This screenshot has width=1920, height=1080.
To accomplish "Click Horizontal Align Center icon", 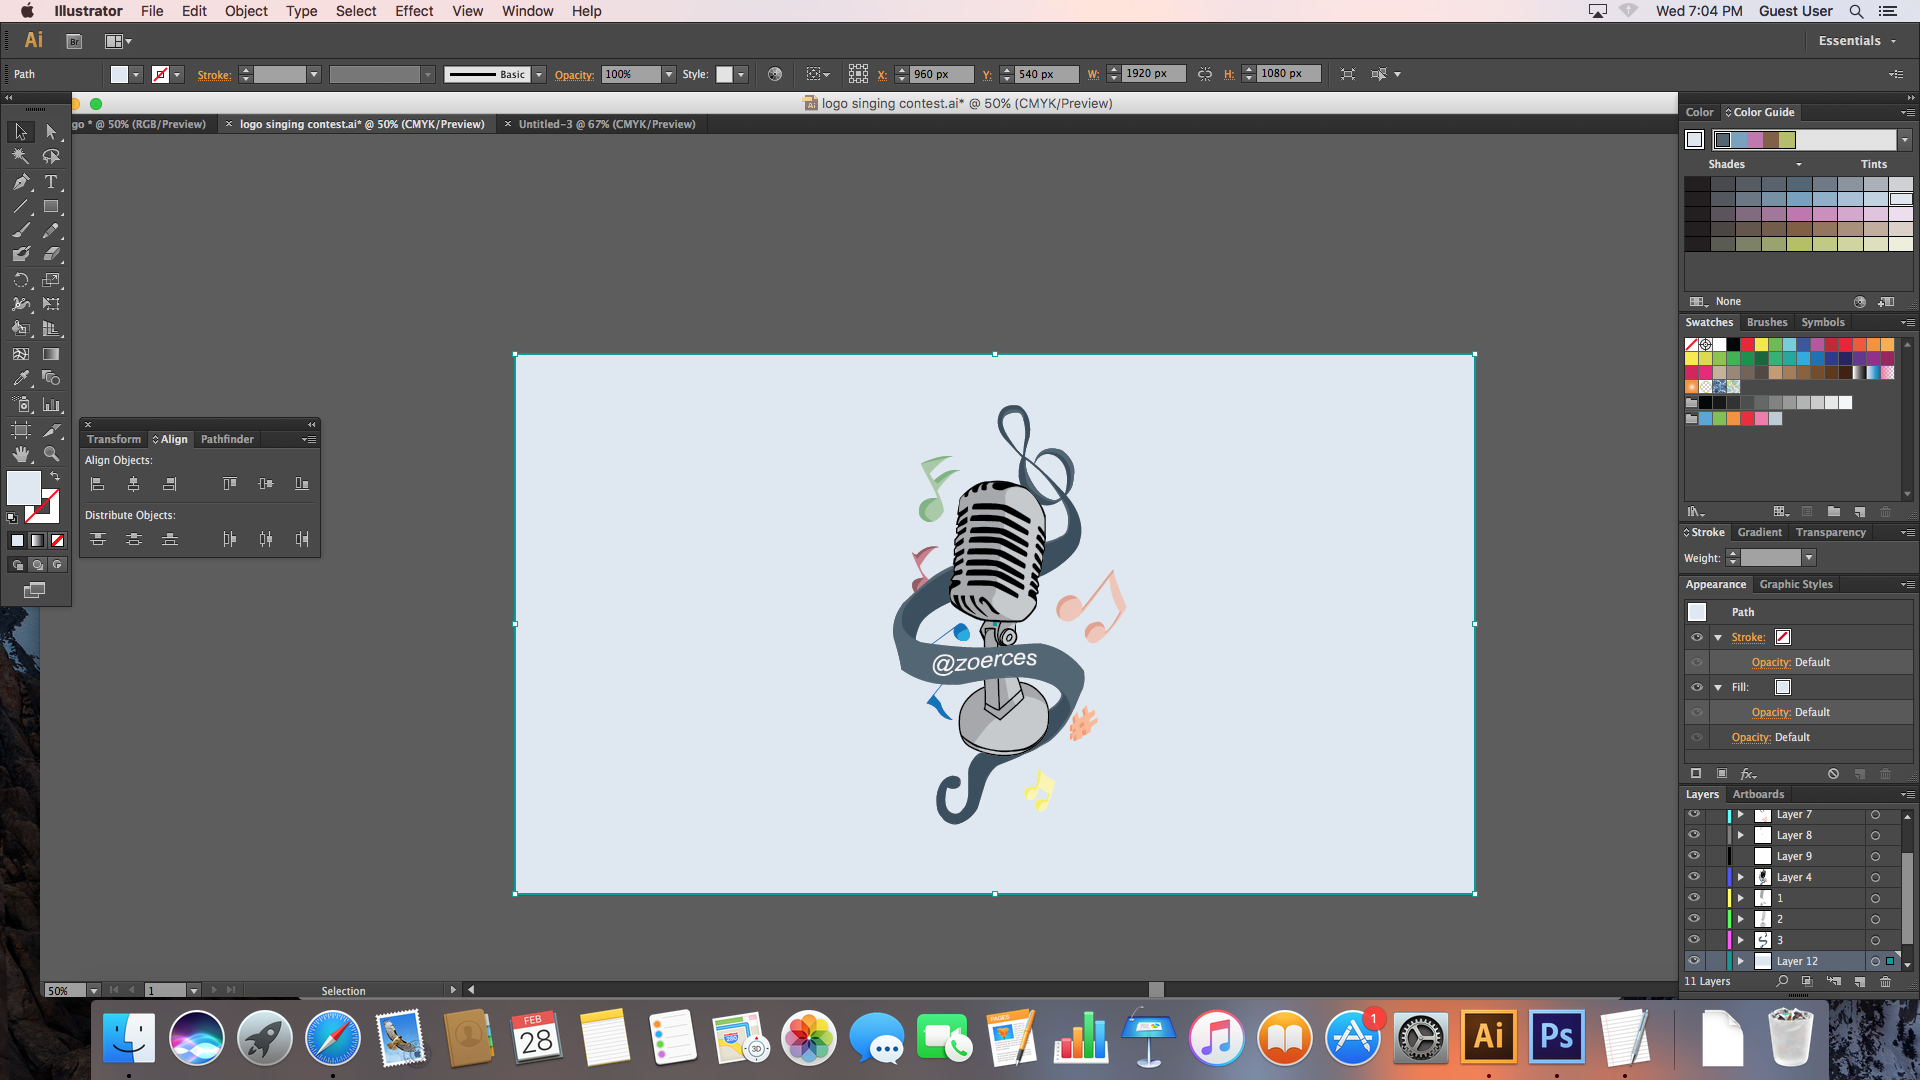I will pyautogui.click(x=133, y=484).
